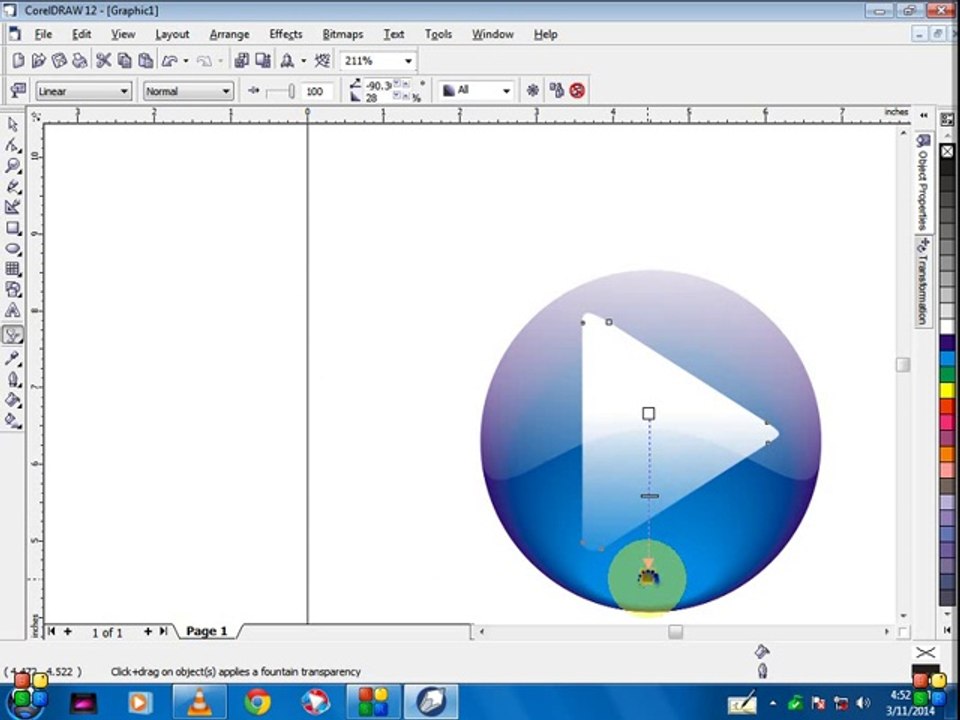960x720 pixels.
Task: Click the no-fill X swatch atop palette
Action: tap(947, 151)
